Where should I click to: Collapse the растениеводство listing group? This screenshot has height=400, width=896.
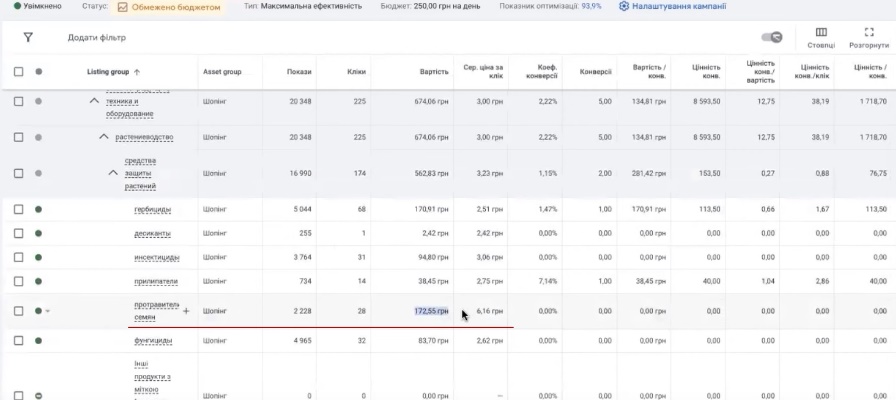pyautogui.click(x=103, y=137)
